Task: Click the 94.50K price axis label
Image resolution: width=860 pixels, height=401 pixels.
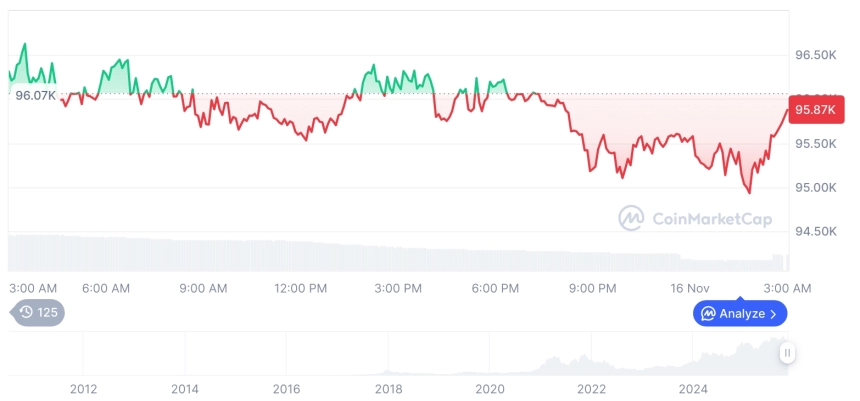Action: [815, 232]
